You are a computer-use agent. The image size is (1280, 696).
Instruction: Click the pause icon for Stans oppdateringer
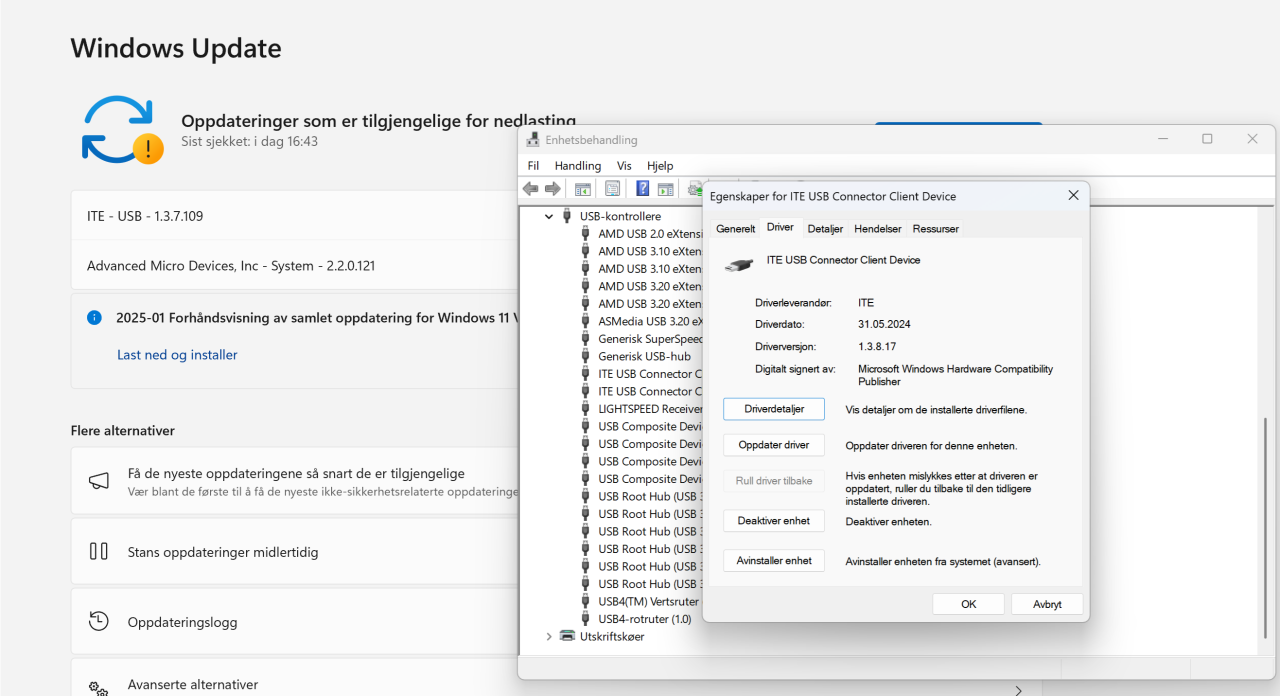click(98, 551)
